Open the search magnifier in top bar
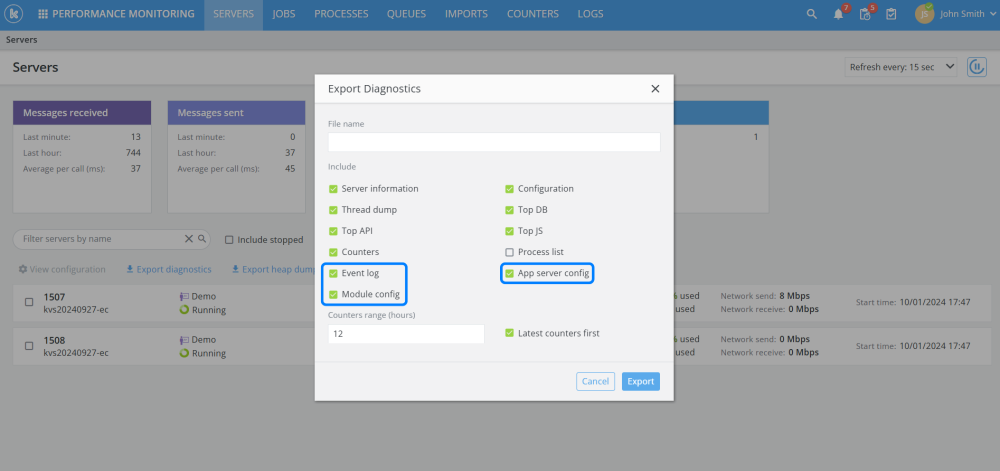The image size is (1000, 471). (x=812, y=14)
